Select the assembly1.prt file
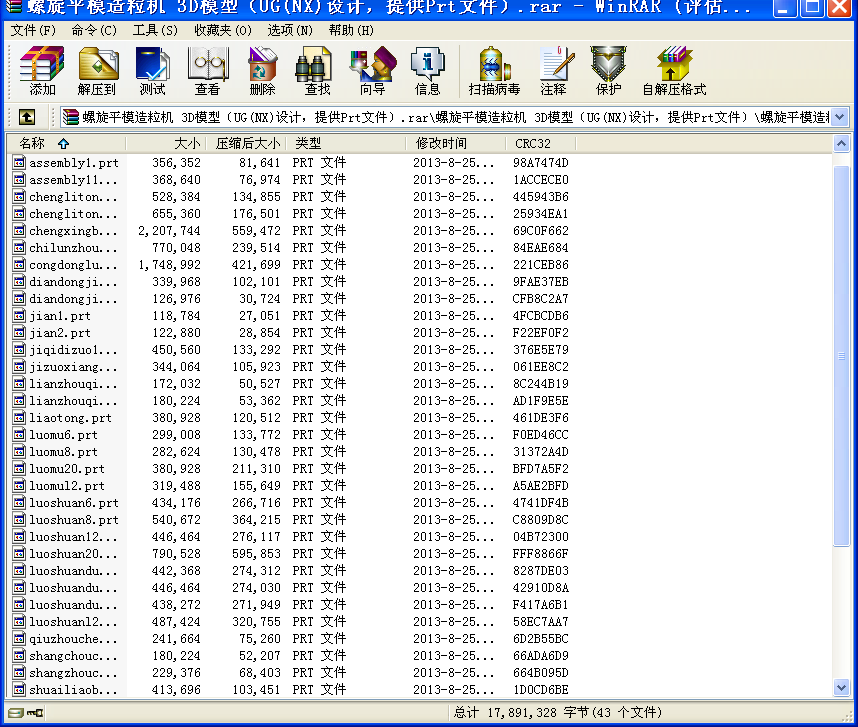 [73, 162]
